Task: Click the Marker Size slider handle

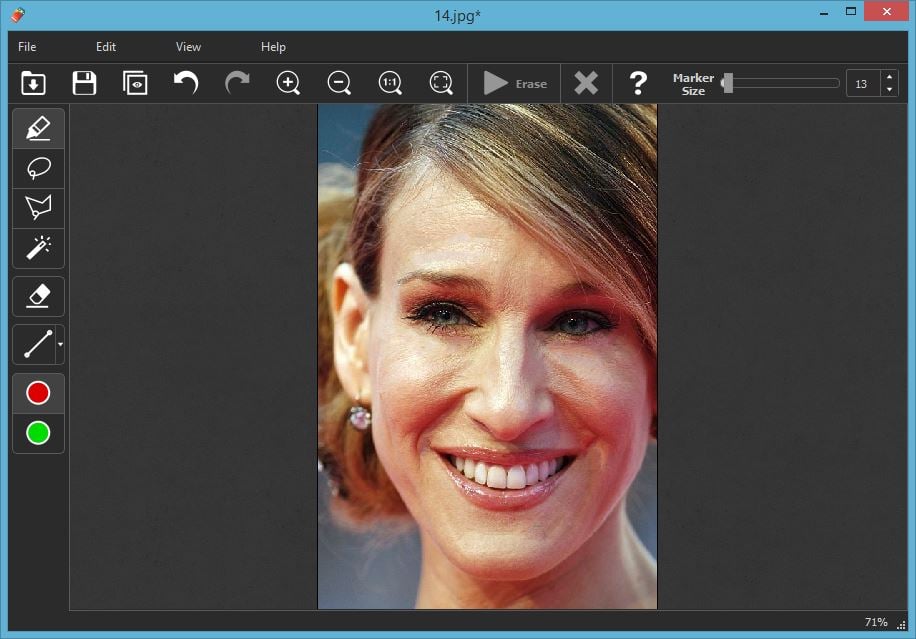Action: pos(728,83)
